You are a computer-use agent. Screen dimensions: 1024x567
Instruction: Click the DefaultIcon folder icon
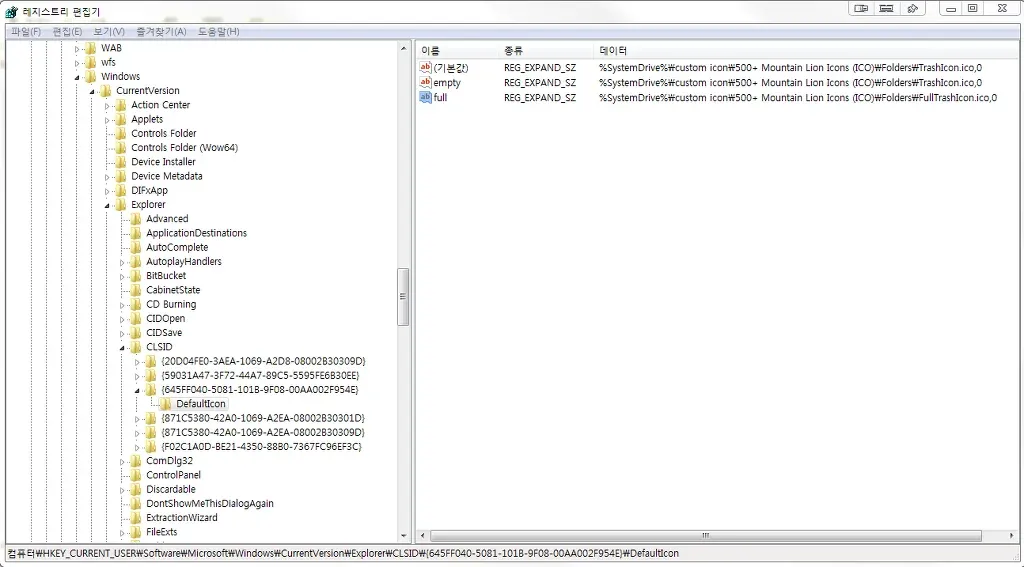(x=165, y=404)
